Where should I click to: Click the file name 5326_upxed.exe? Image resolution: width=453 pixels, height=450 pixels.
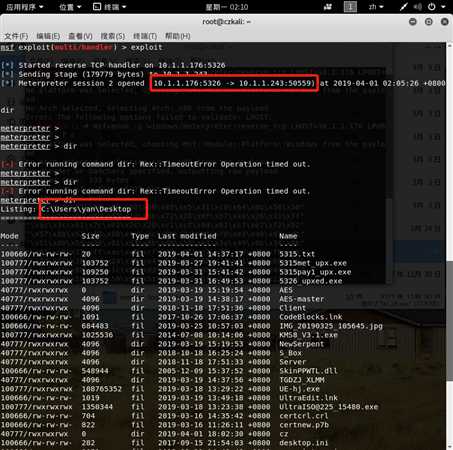(x=311, y=281)
